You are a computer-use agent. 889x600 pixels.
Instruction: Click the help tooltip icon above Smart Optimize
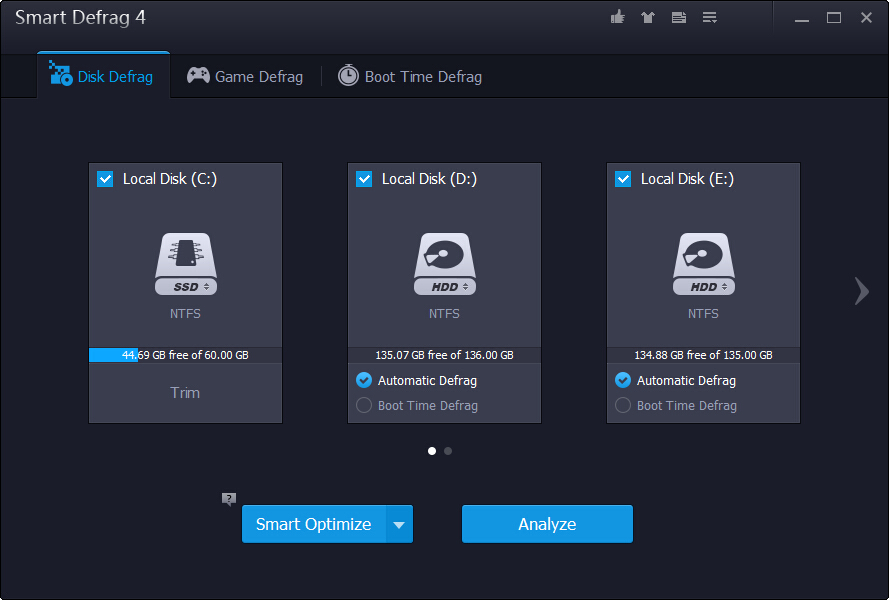tap(229, 498)
